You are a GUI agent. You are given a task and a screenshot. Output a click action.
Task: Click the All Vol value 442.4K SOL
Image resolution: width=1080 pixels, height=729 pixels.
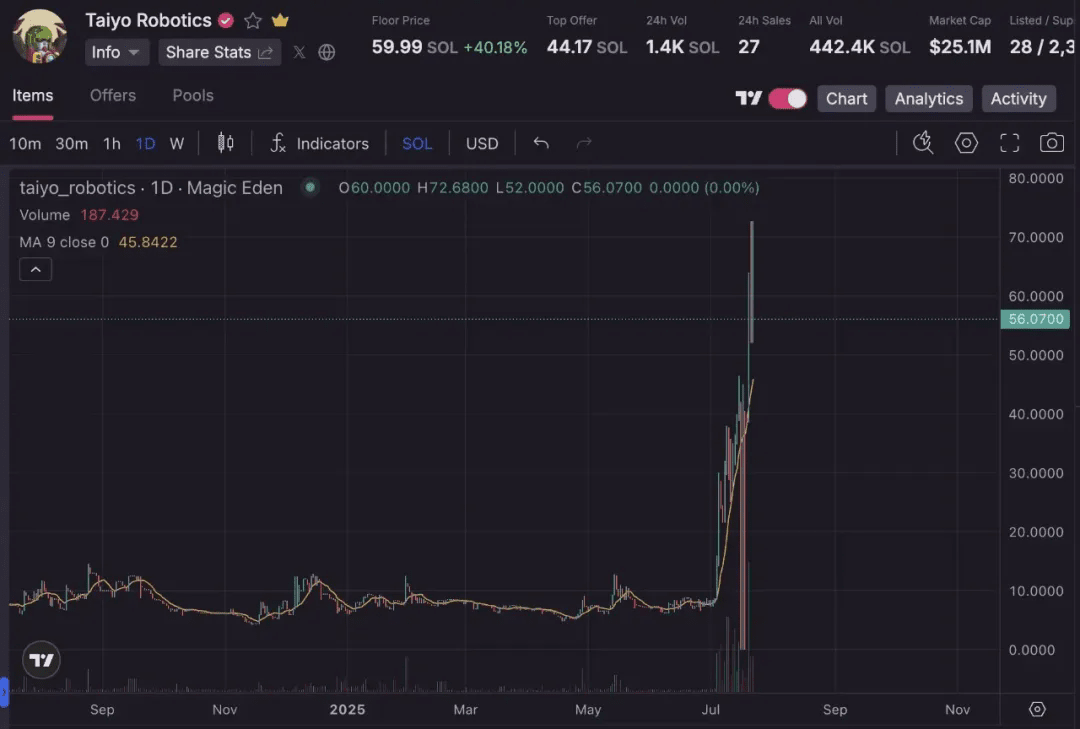coord(860,47)
